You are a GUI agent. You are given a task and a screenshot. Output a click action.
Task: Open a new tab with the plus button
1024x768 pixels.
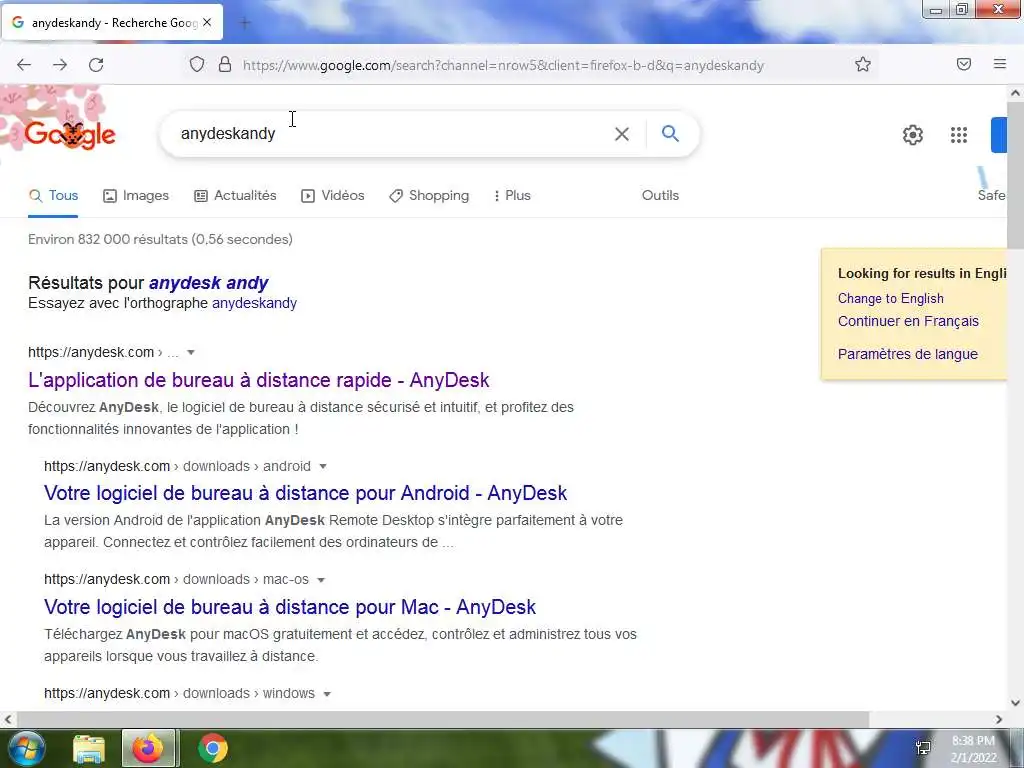[x=245, y=23]
